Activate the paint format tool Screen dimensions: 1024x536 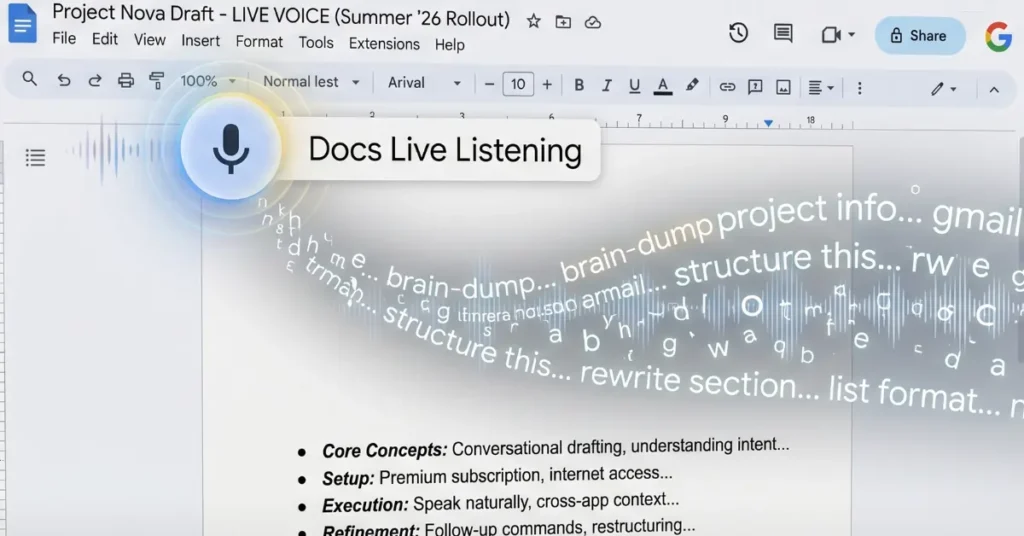(x=157, y=81)
